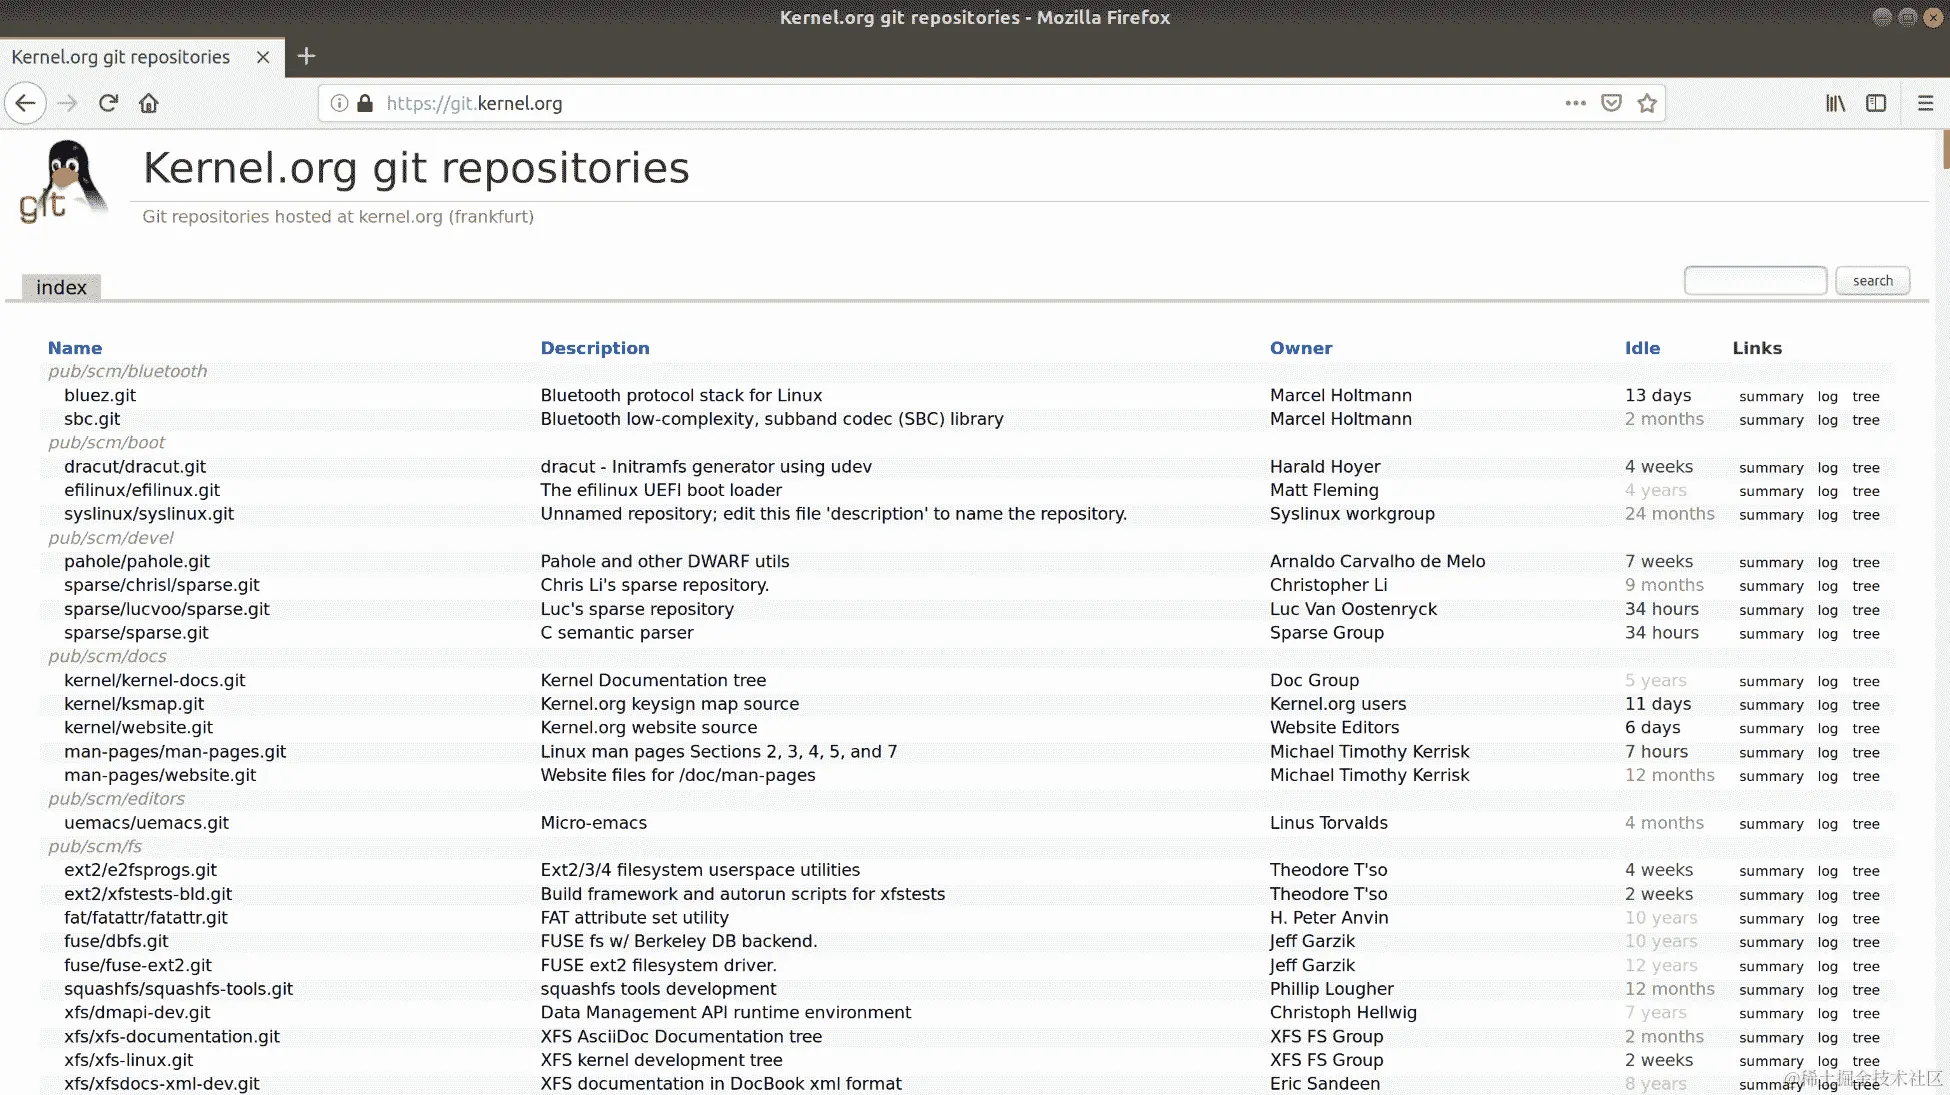1950x1095 pixels.
Task: Reload the current page
Action: (x=108, y=103)
